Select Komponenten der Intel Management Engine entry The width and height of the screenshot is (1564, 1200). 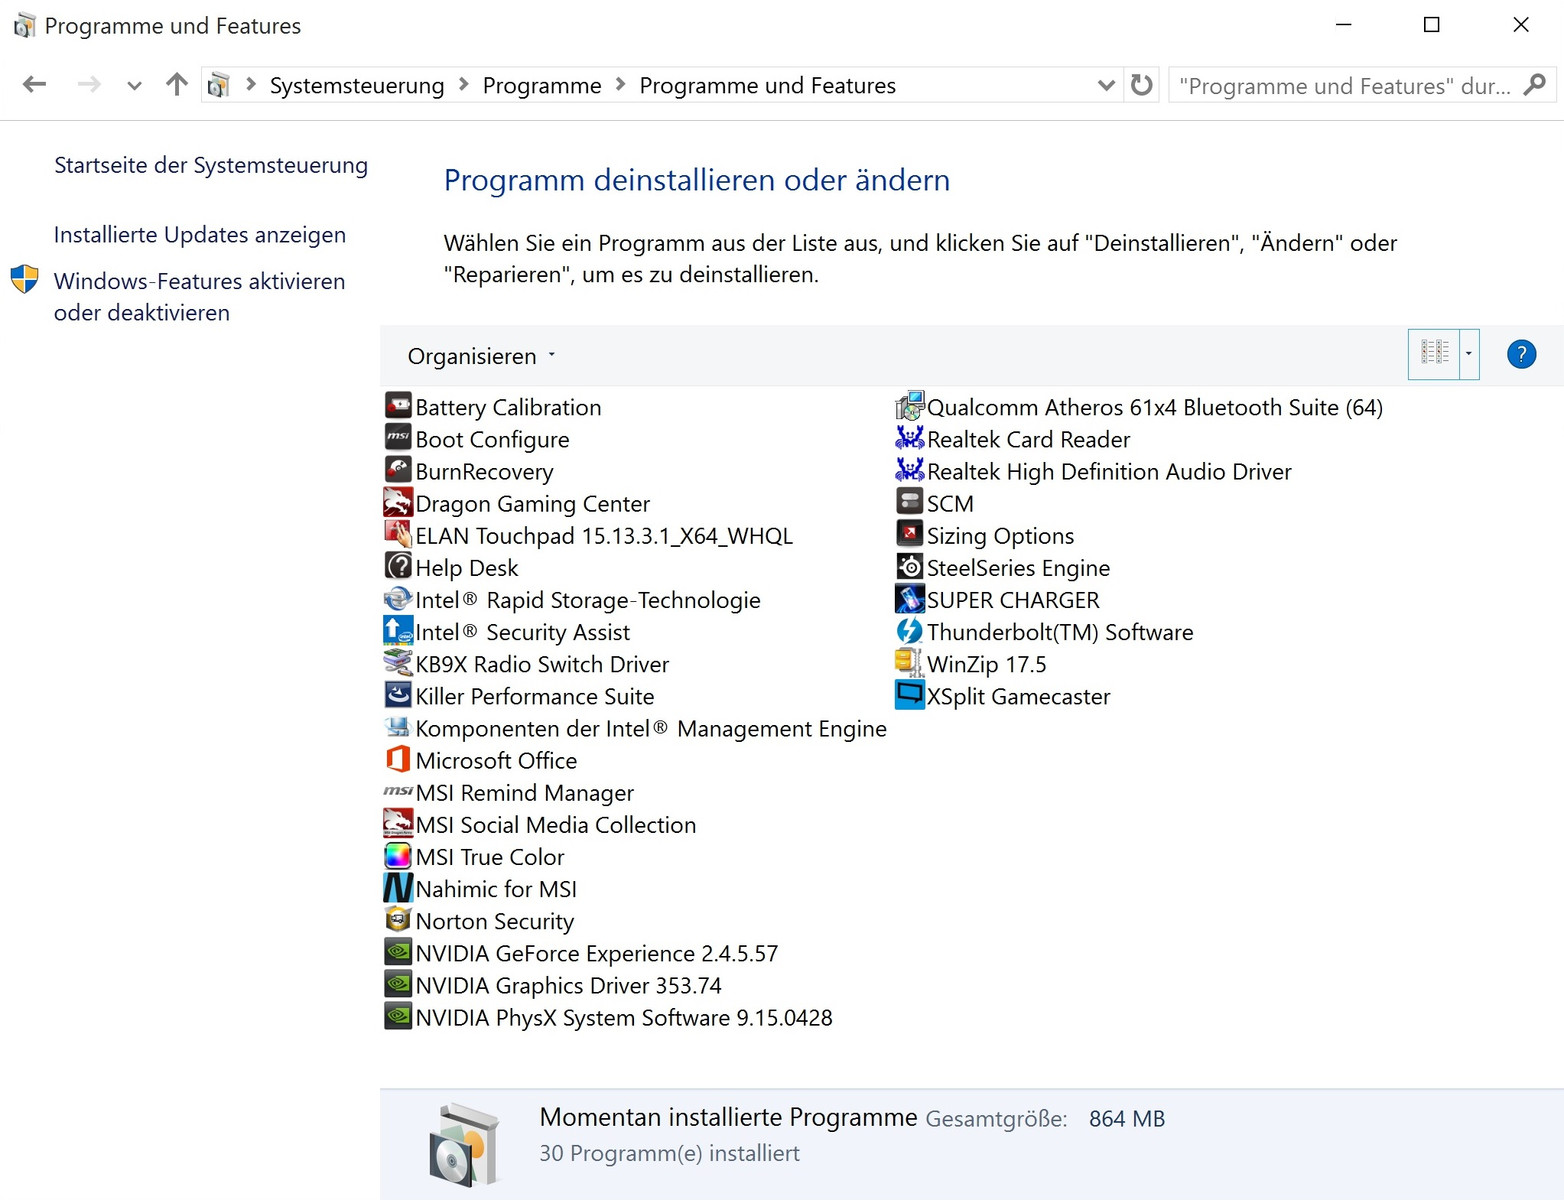click(636, 728)
